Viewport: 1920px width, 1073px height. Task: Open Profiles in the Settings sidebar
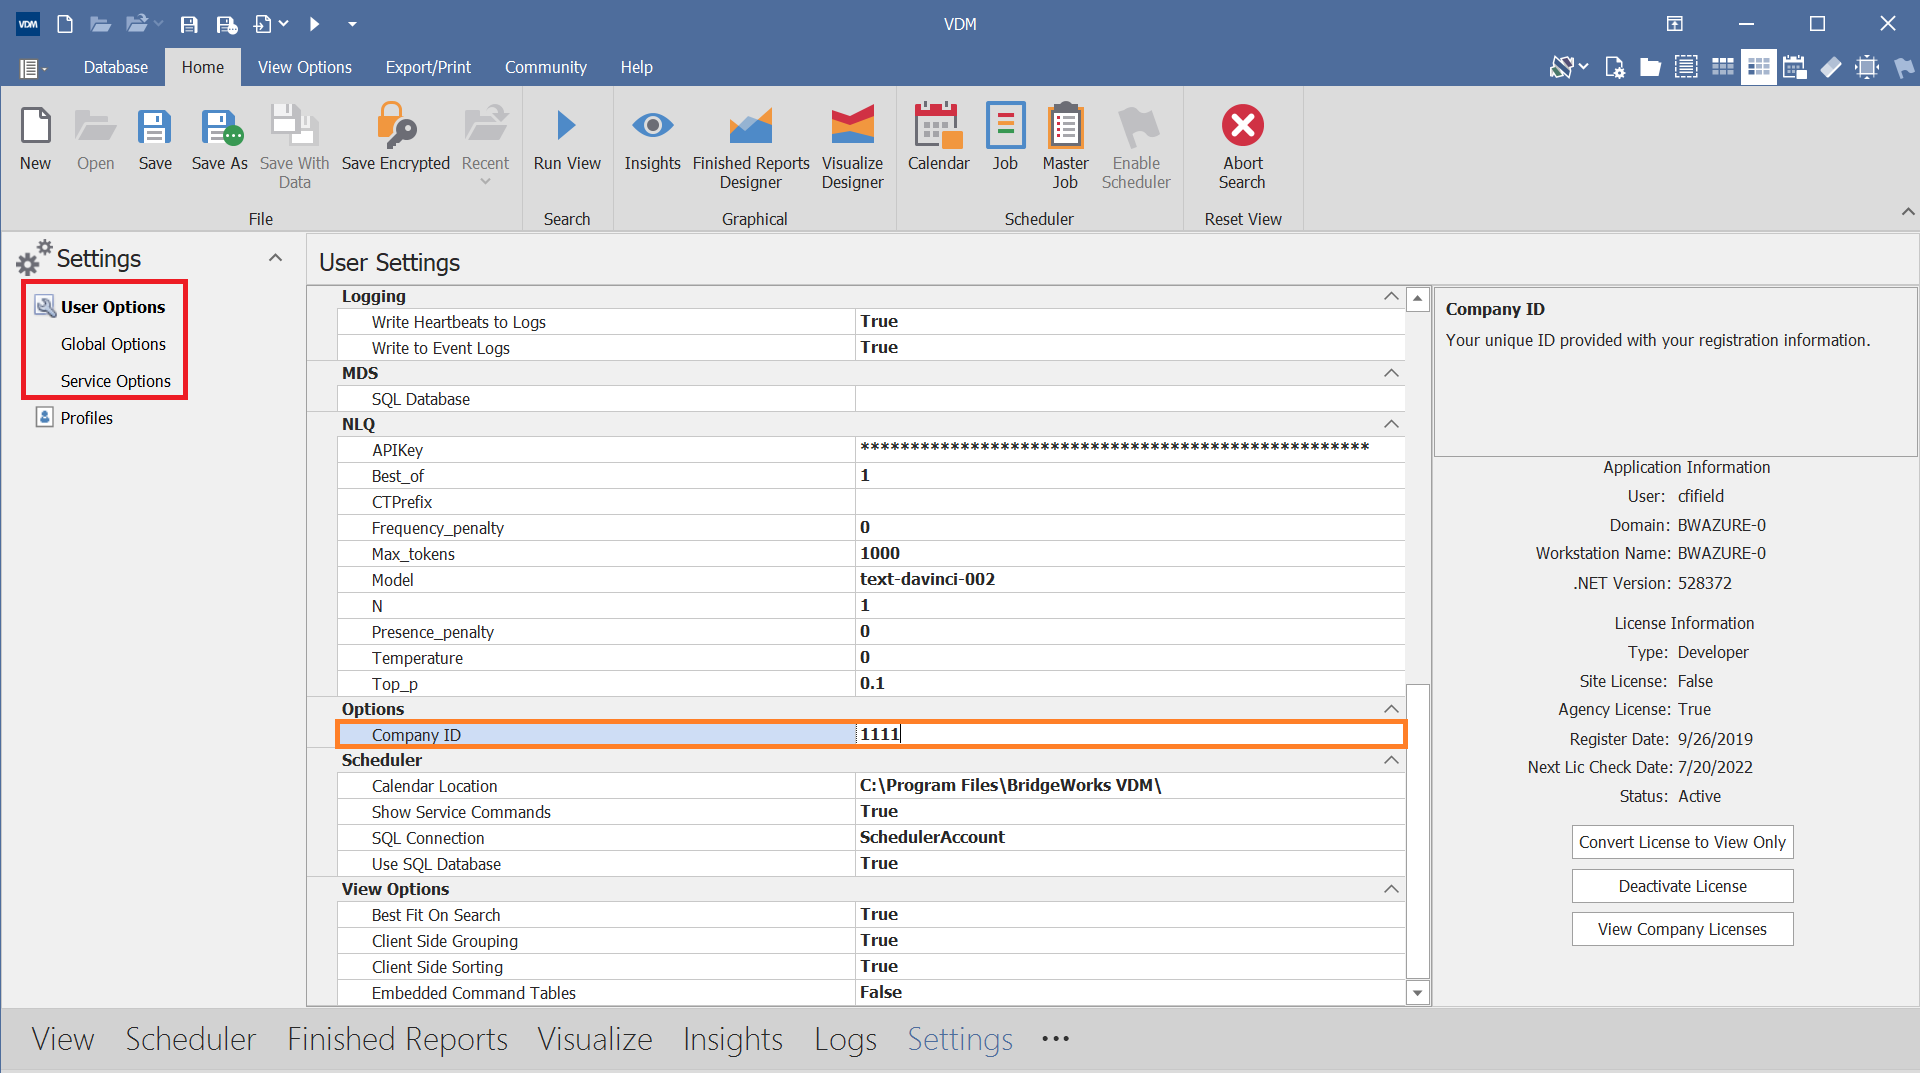86,418
